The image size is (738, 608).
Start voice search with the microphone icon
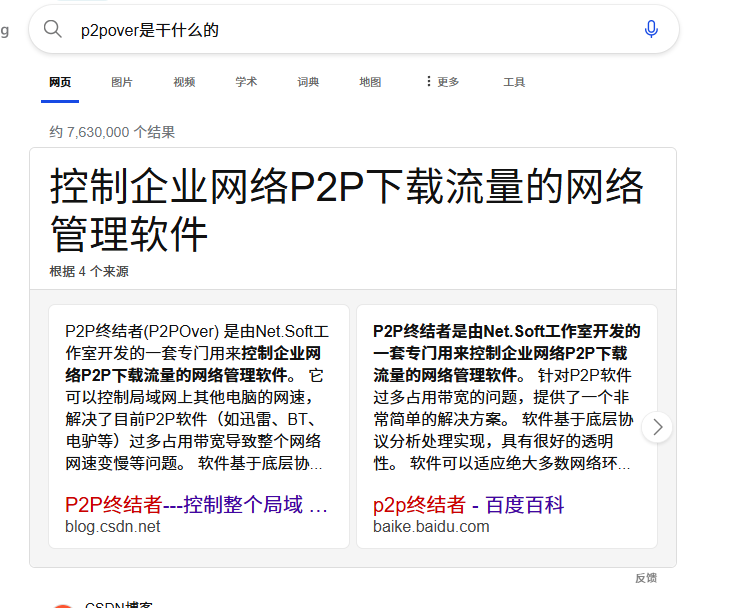tap(651, 30)
